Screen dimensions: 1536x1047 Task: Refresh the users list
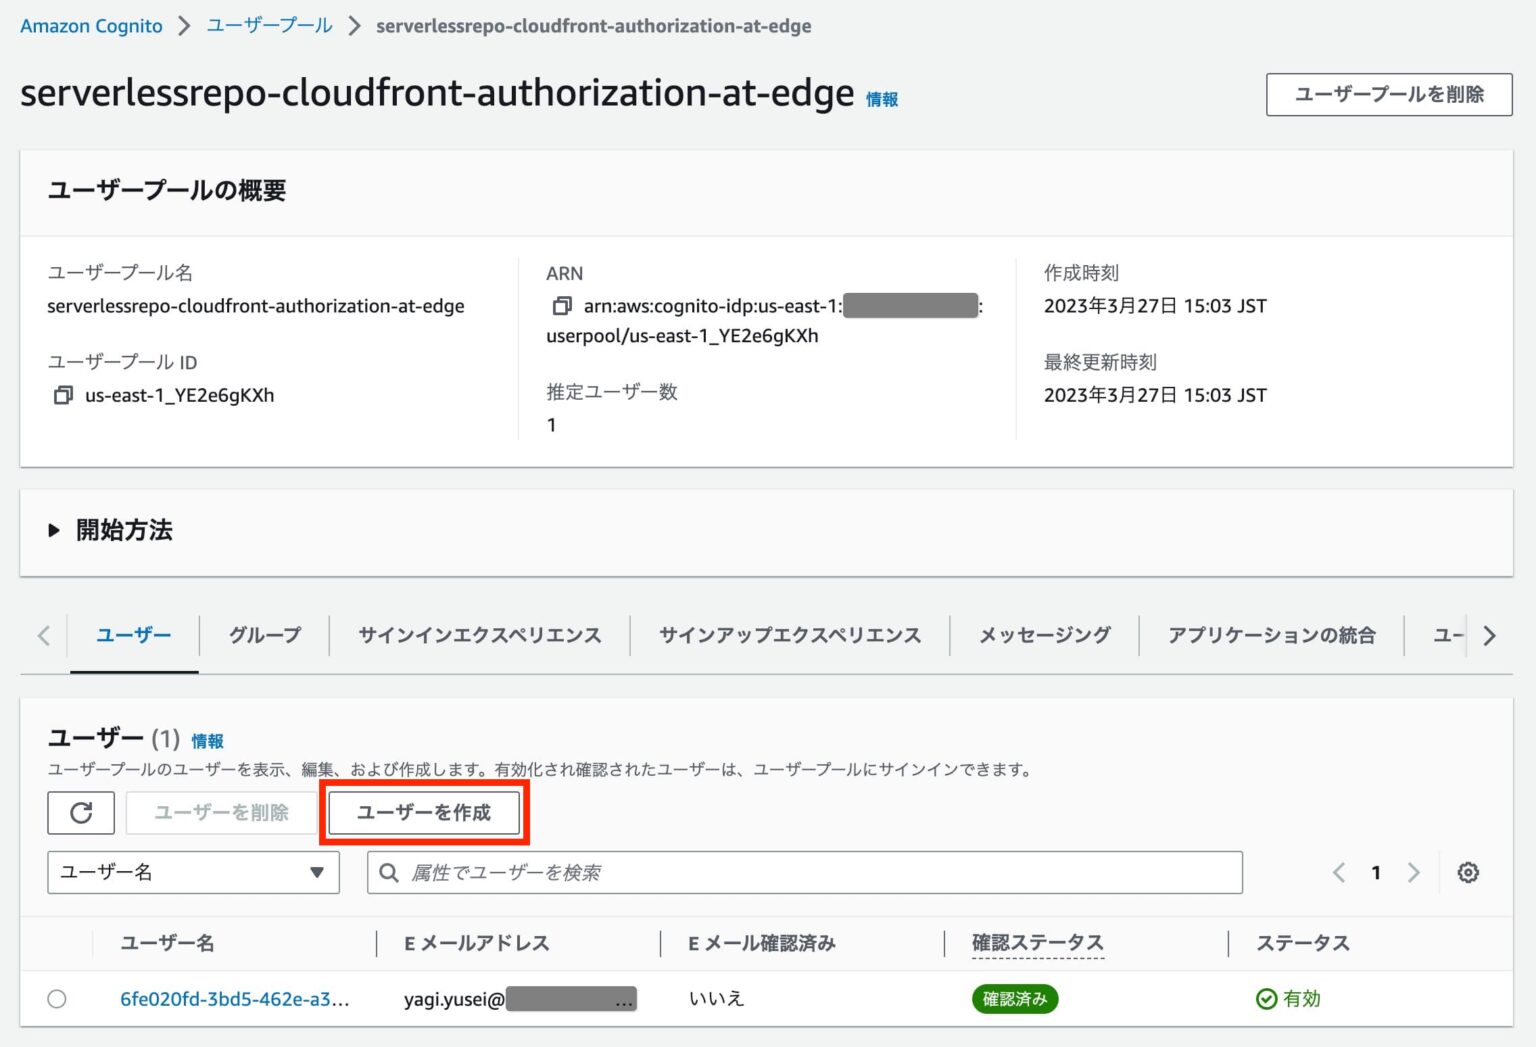pos(81,812)
